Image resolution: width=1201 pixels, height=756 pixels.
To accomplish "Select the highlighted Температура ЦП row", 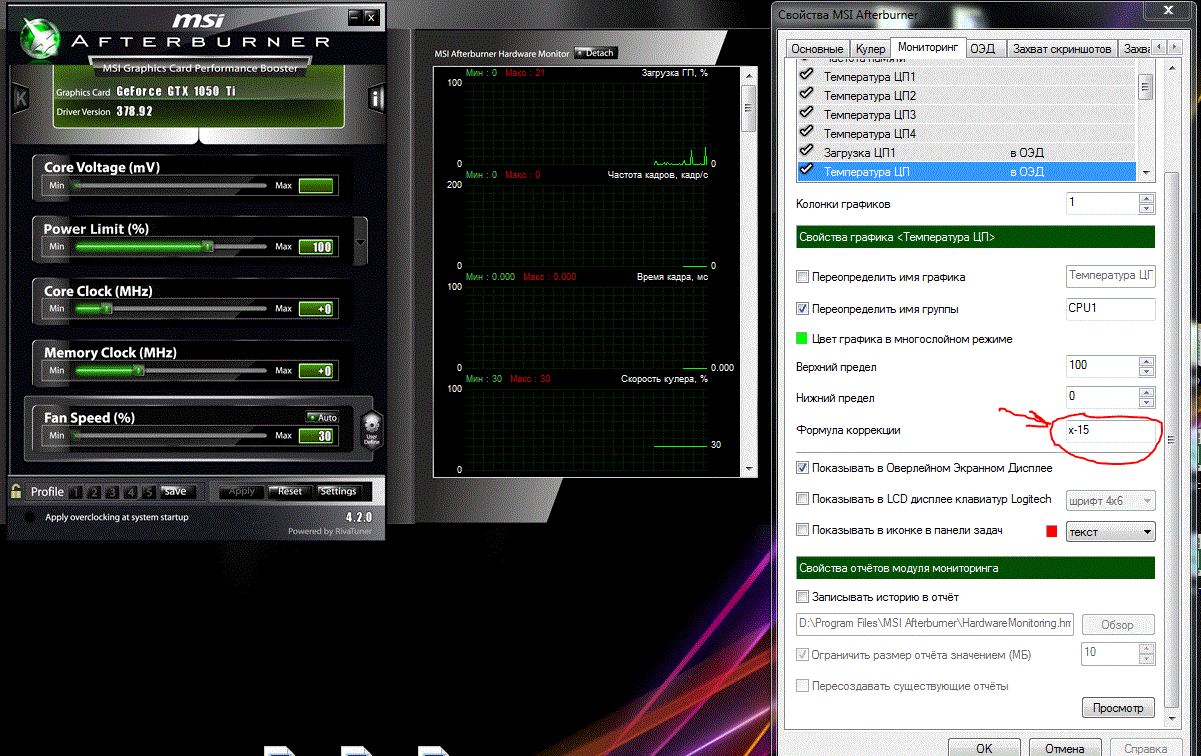I will tap(966, 171).
